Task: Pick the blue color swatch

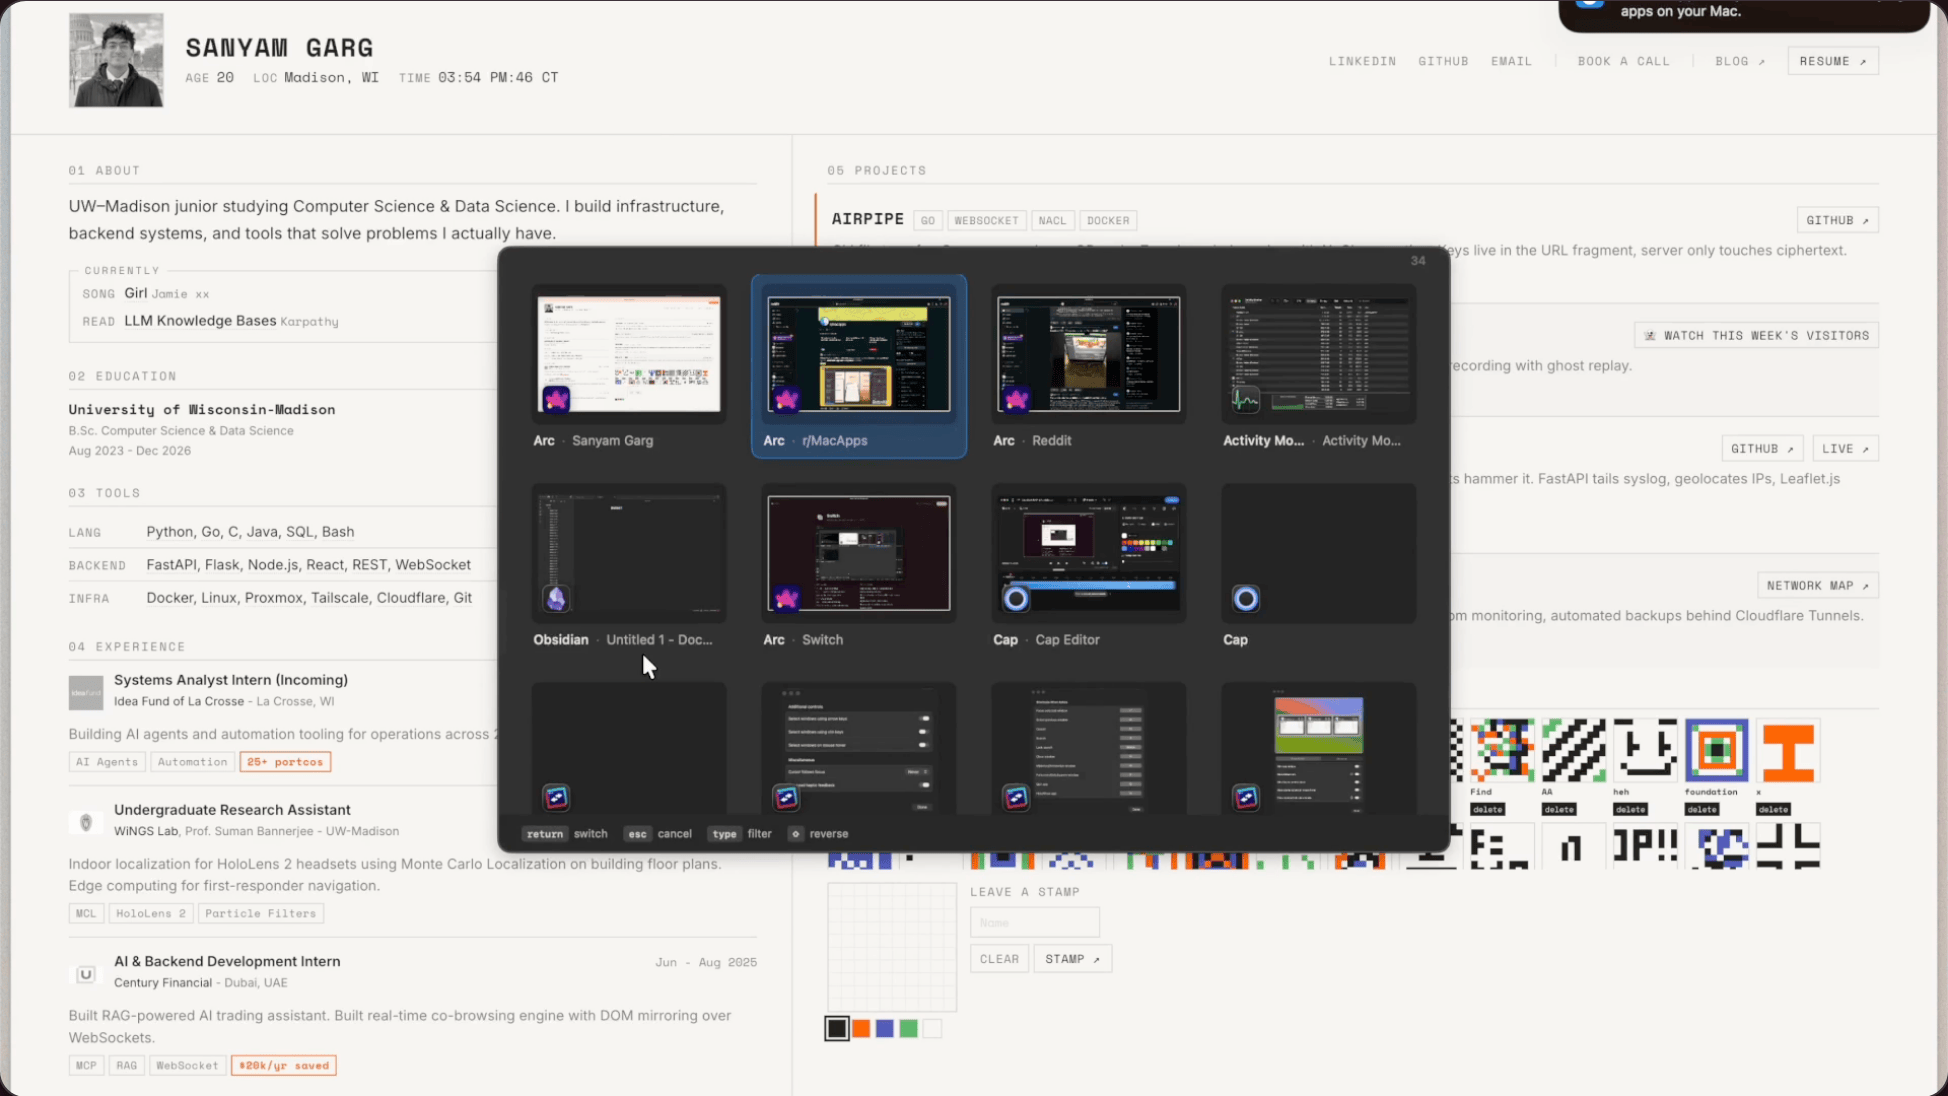Action: coord(885,1028)
